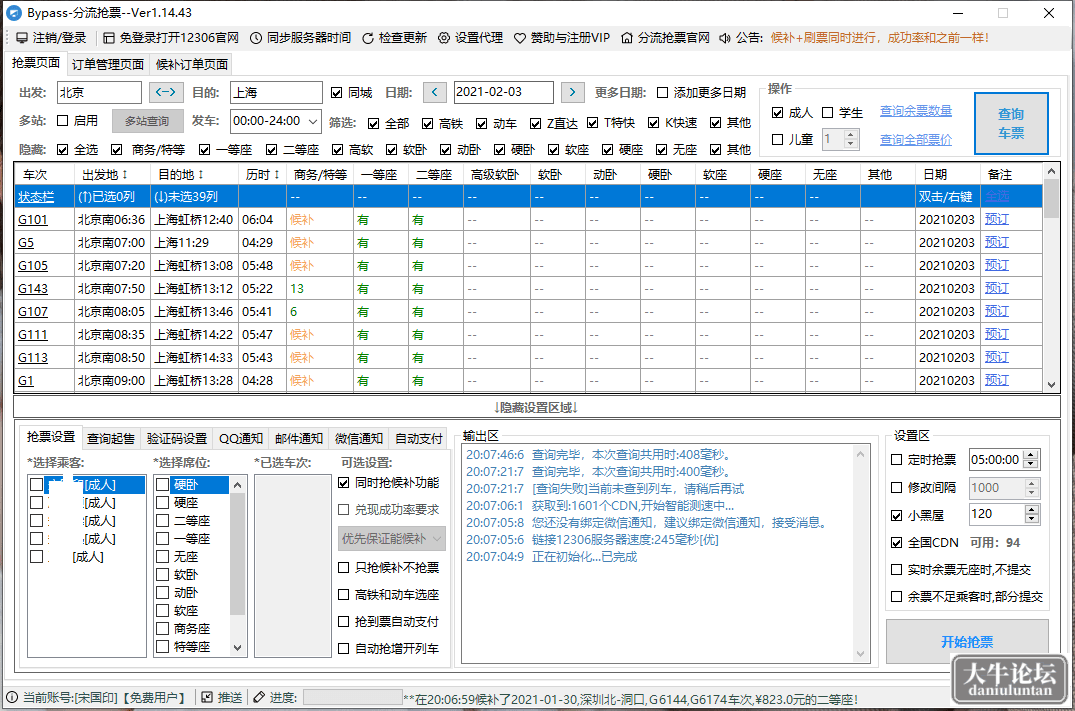Uncheck 小黑屋 checkbox

pyautogui.click(x=896, y=516)
